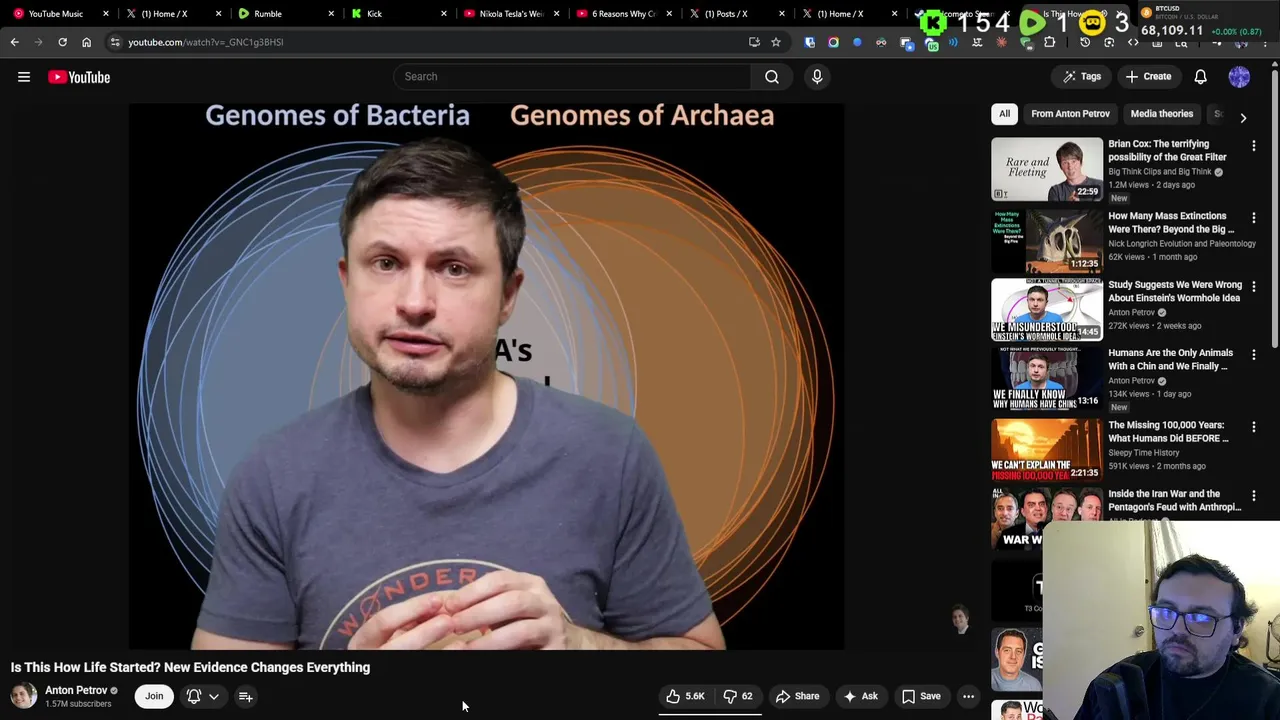View site information beside the URL
1280x720 pixels.
(x=115, y=42)
